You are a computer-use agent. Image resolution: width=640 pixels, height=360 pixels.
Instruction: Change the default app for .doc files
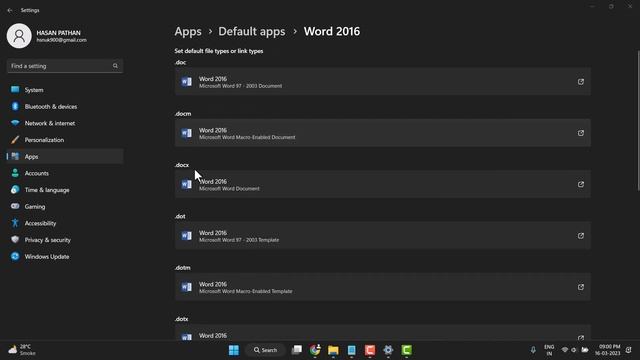pos(382,82)
